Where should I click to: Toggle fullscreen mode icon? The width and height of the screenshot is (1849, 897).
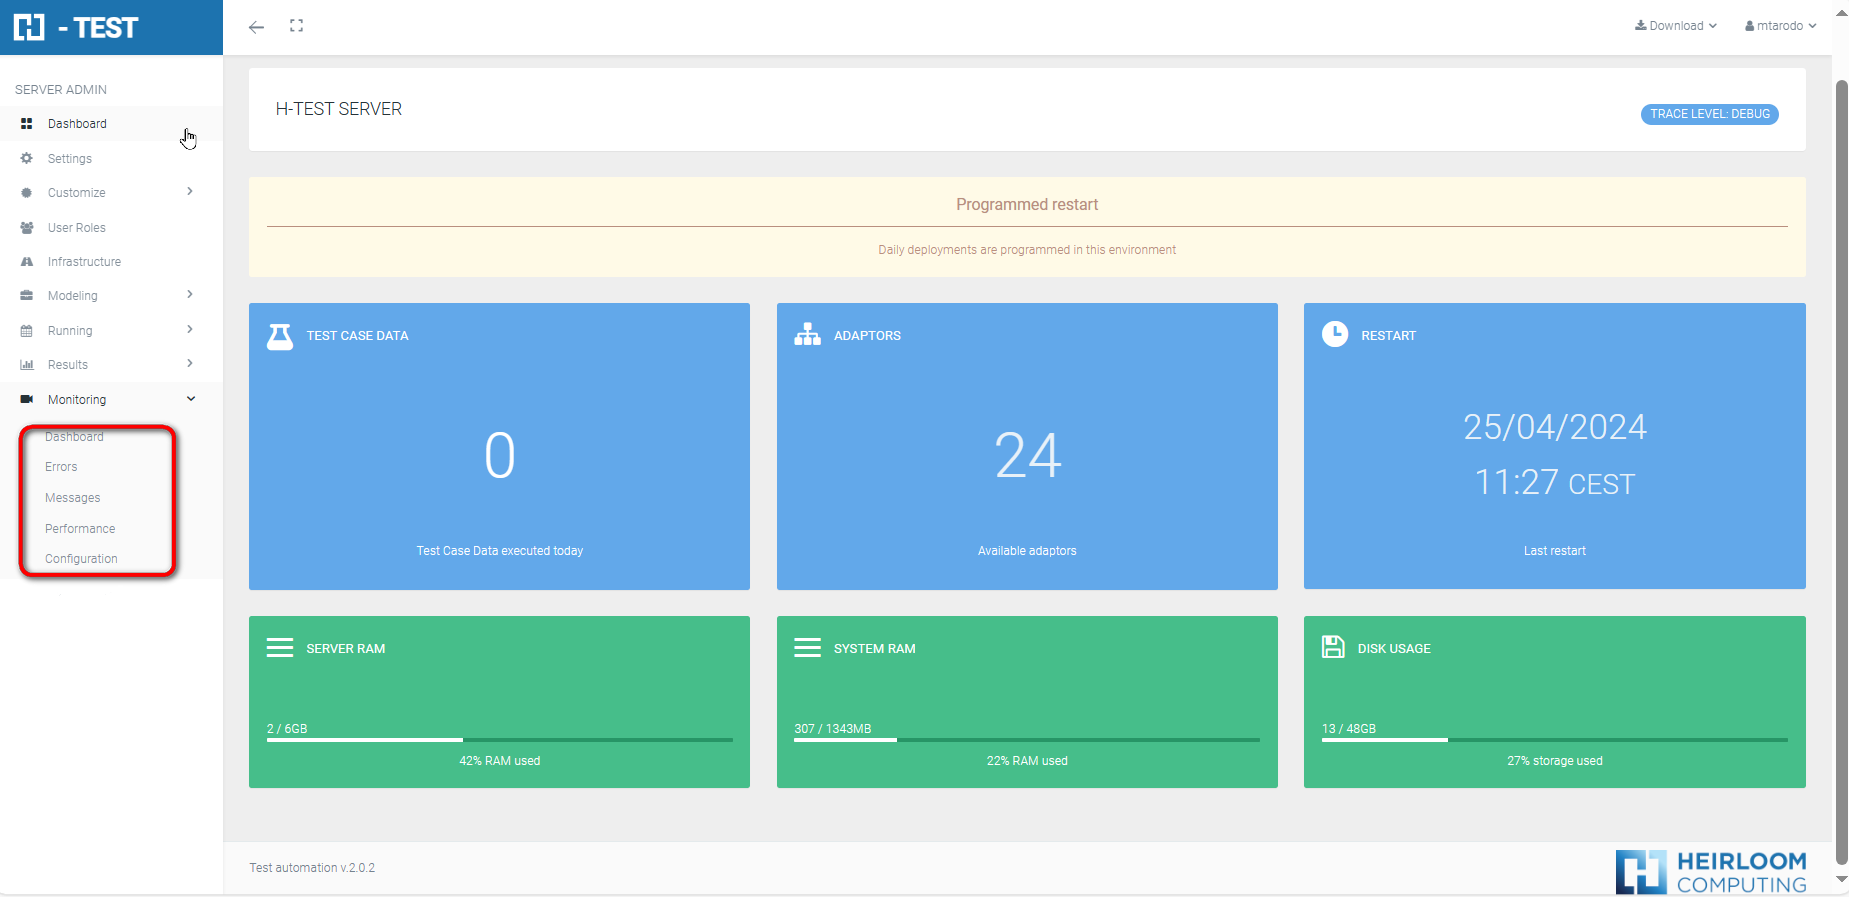[296, 26]
